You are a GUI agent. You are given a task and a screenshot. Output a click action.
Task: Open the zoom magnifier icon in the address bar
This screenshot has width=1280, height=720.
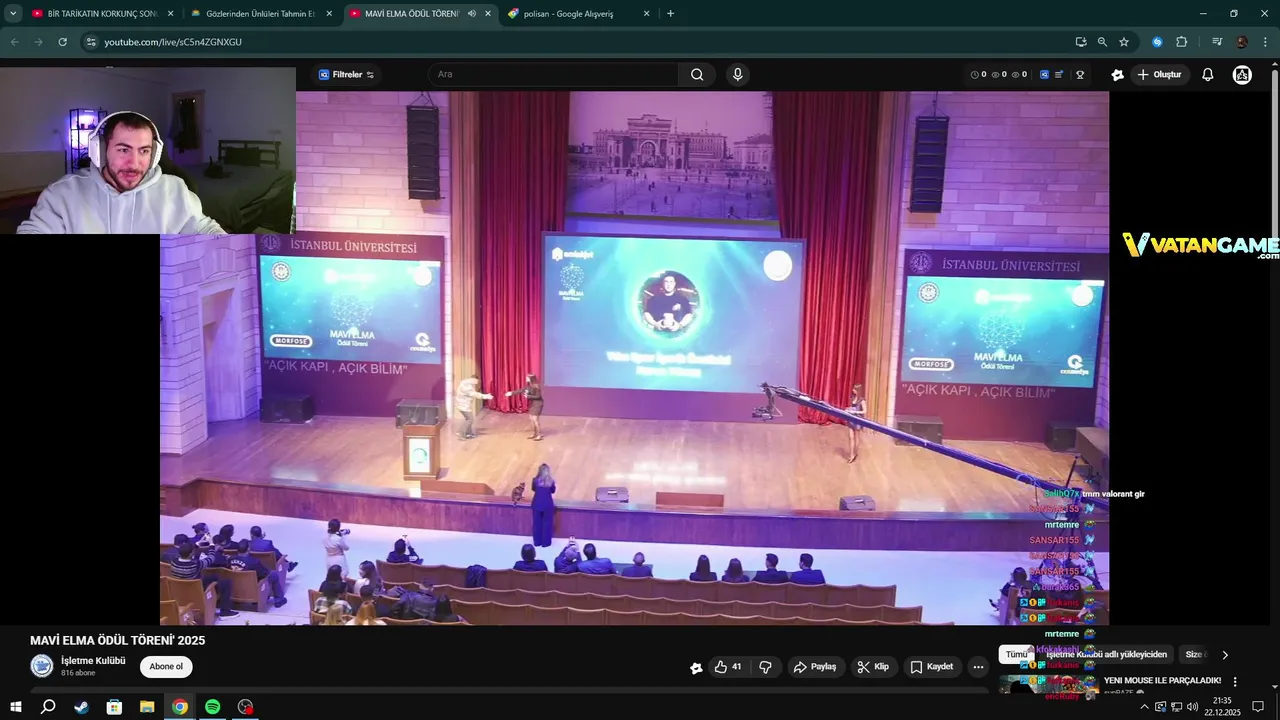pyautogui.click(x=1102, y=42)
